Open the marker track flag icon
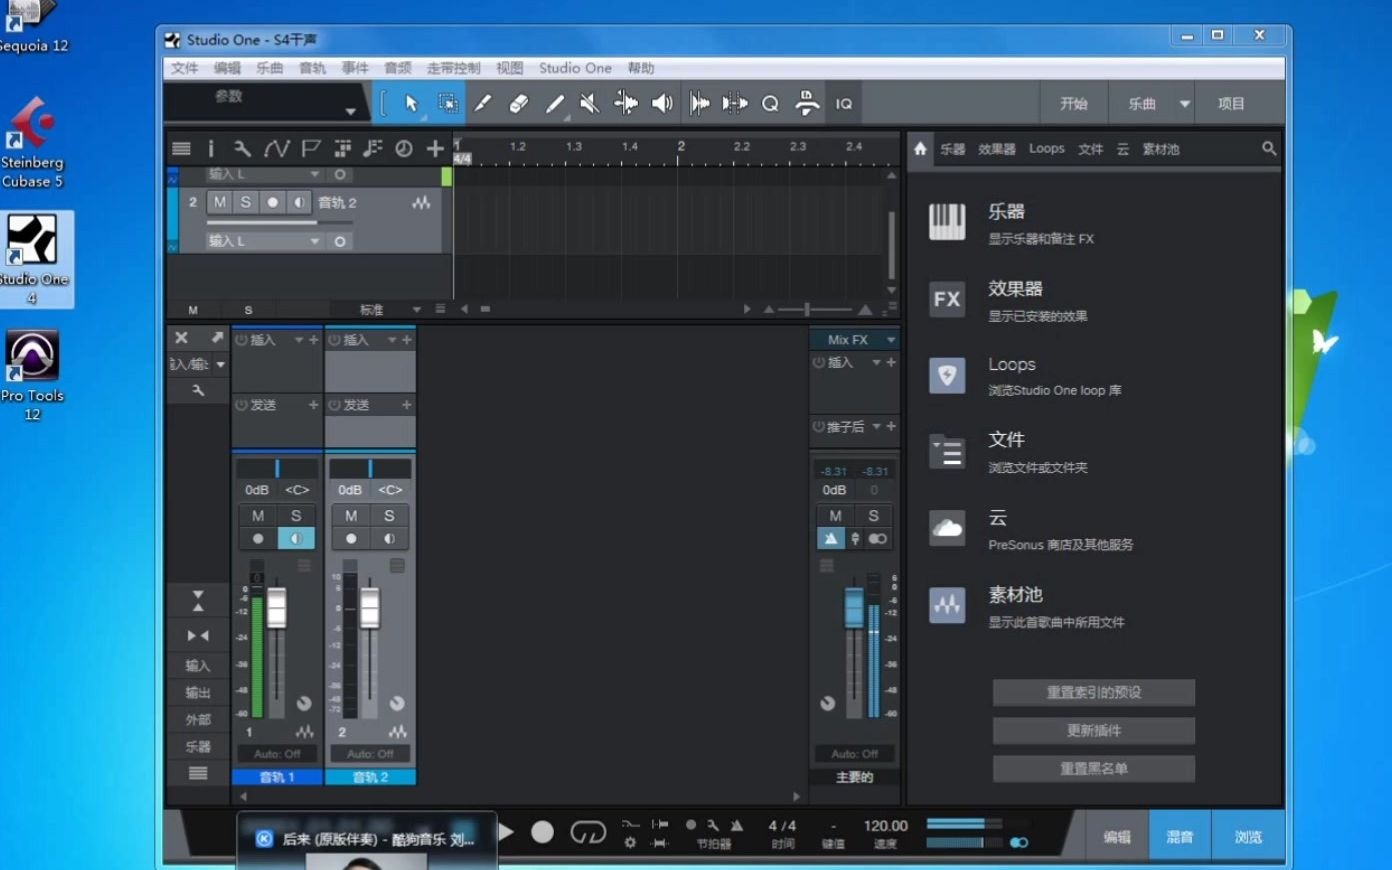The image size is (1392, 870). pos(311,149)
